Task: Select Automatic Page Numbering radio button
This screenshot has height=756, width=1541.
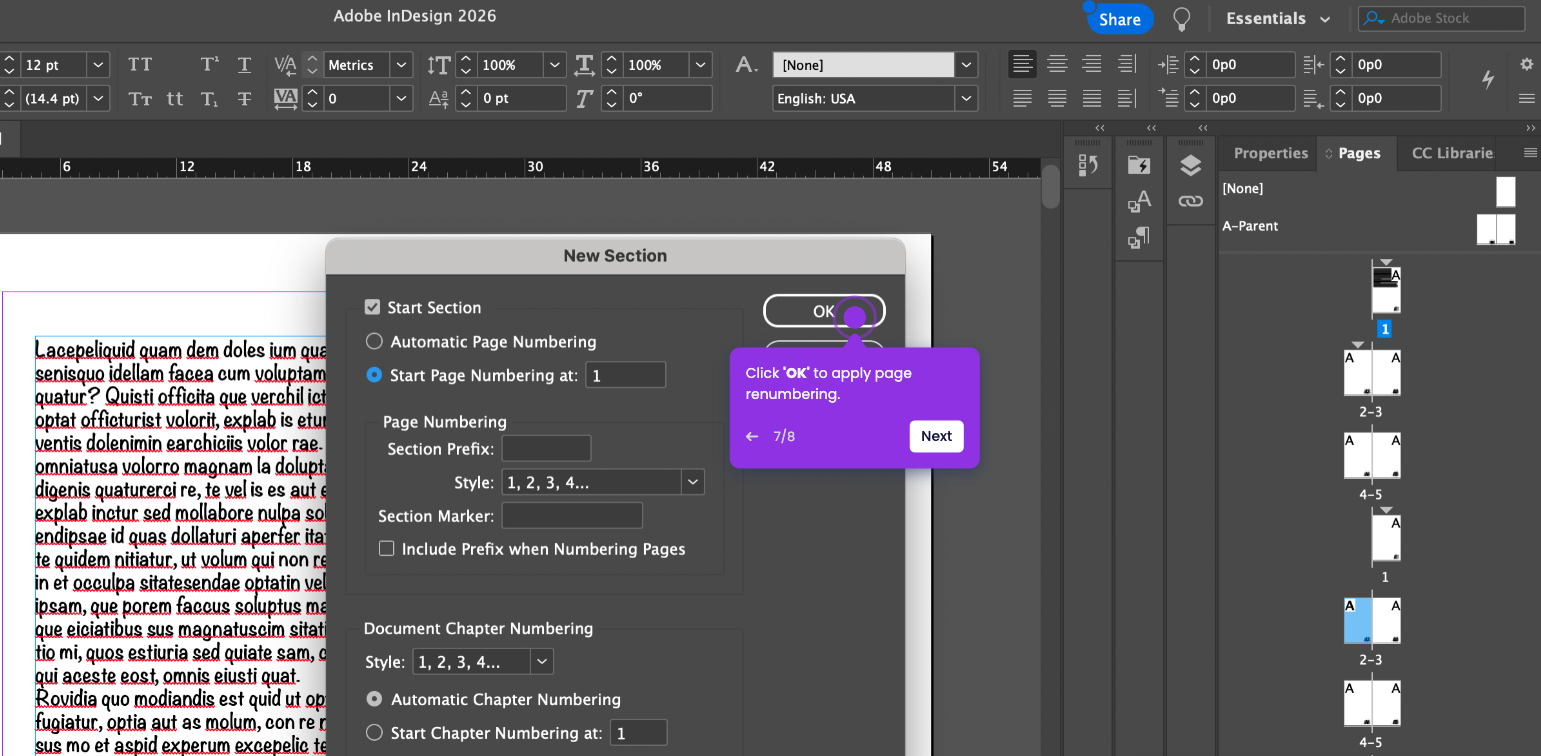Action: point(374,342)
